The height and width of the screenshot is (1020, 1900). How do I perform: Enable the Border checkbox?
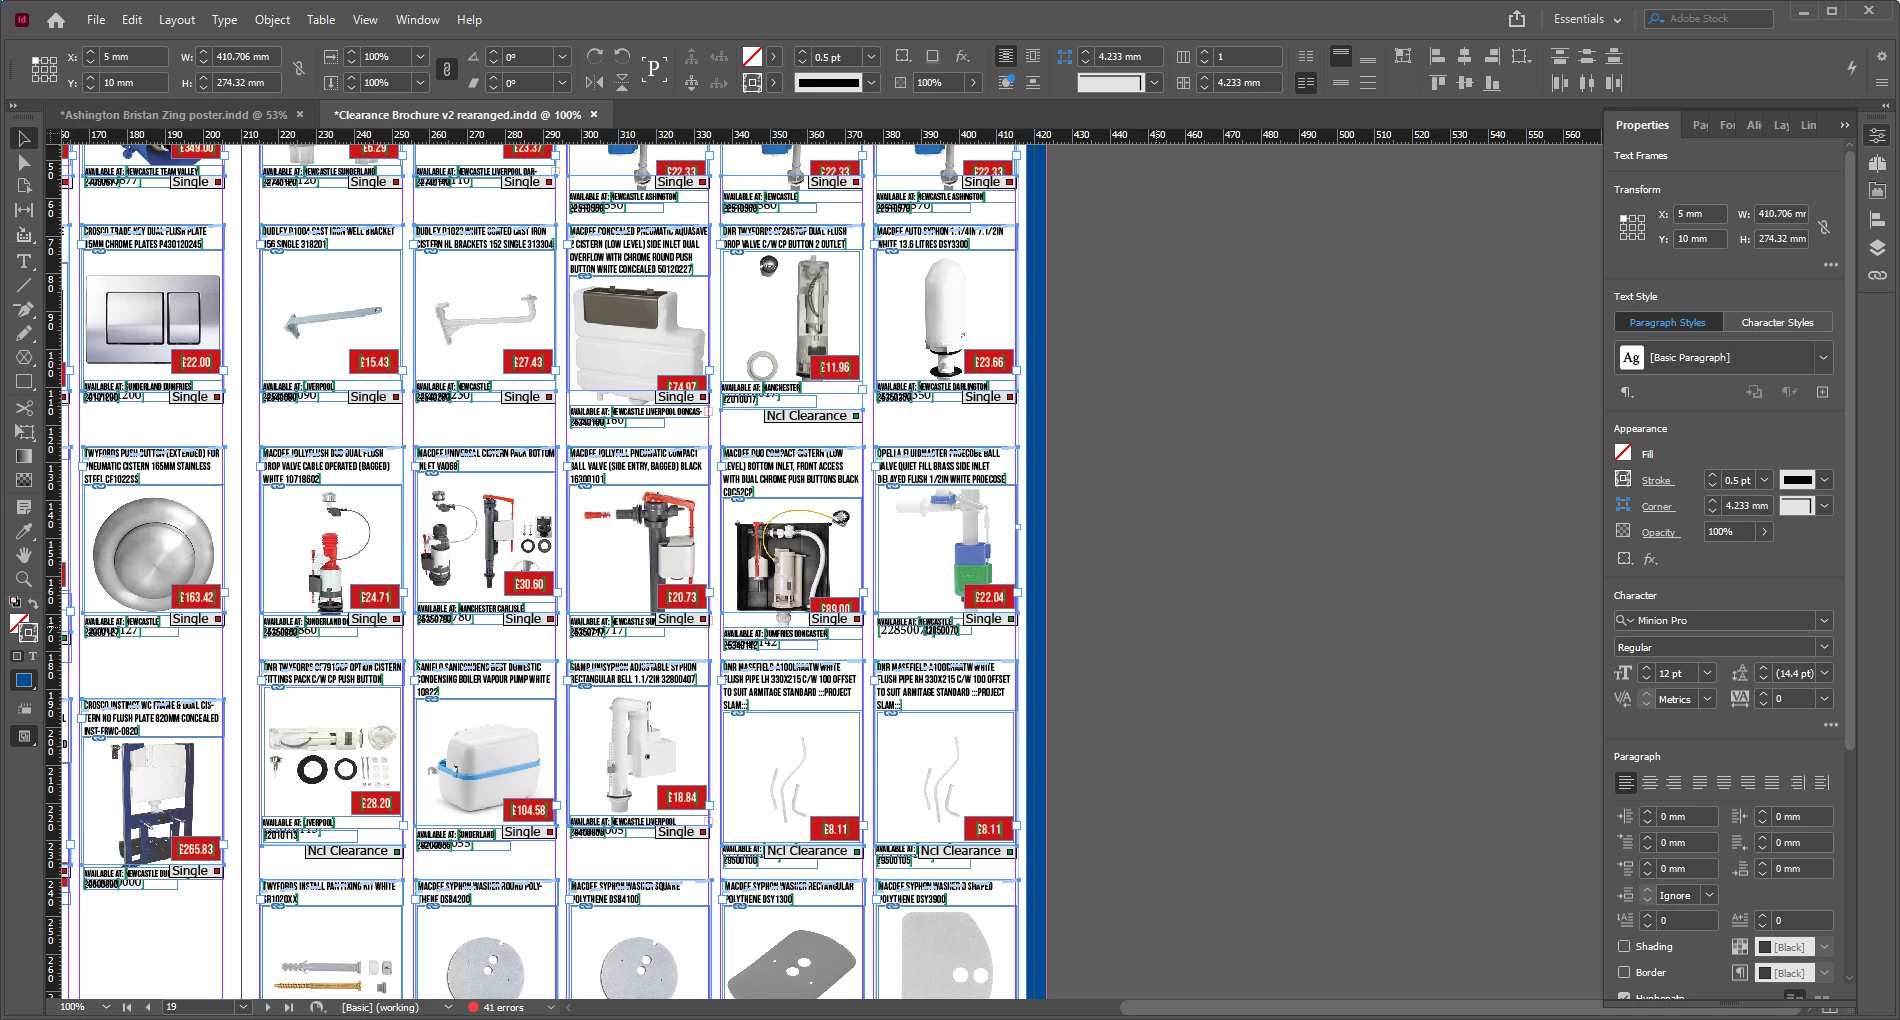pyautogui.click(x=1624, y=972)
